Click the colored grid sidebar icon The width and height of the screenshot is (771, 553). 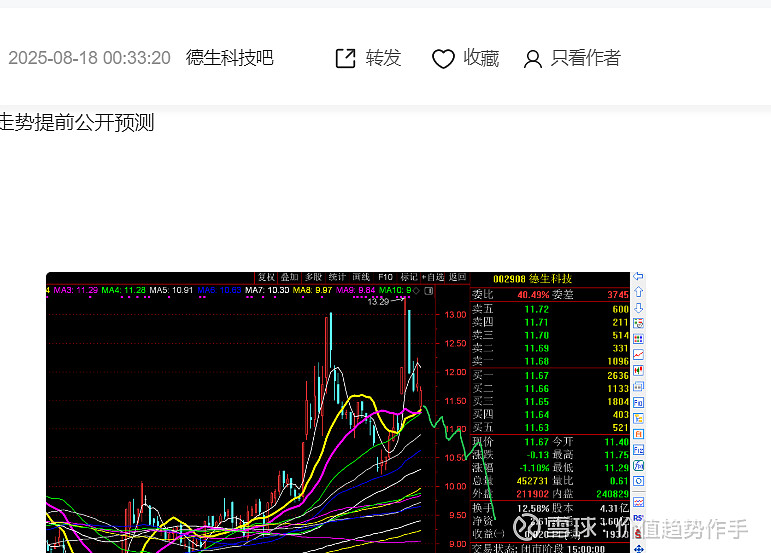(638, 339)
